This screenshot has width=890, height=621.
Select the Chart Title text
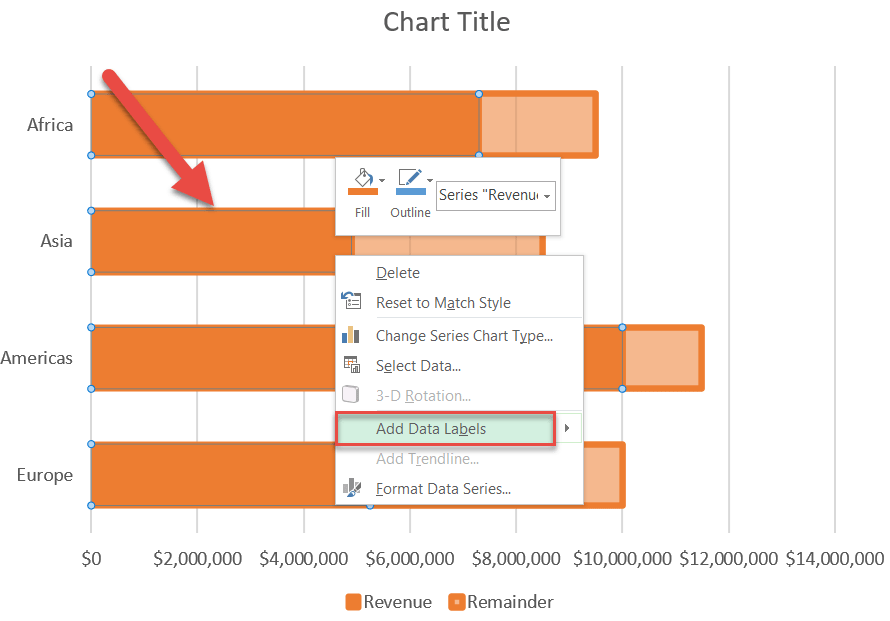447,23
